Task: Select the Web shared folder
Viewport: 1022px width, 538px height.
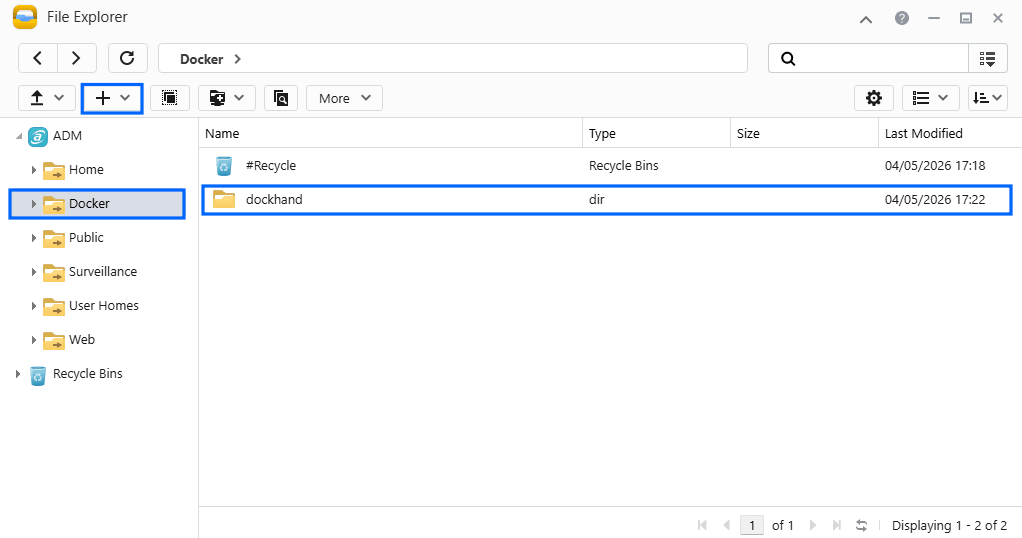Action: coord(81,340)
